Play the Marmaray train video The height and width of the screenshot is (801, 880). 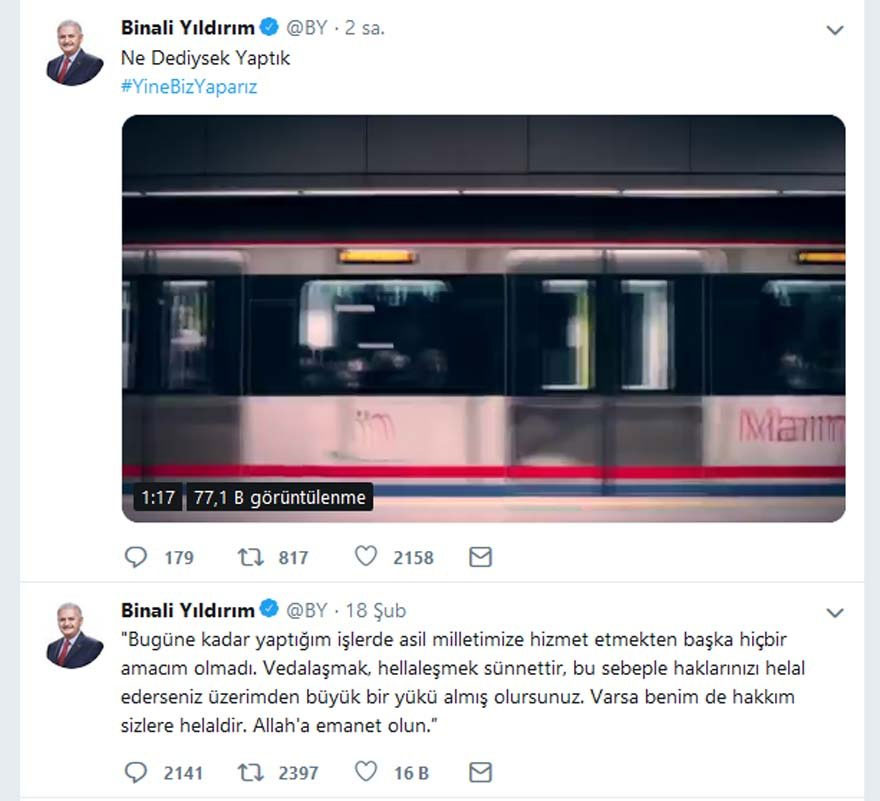(483, 318)
